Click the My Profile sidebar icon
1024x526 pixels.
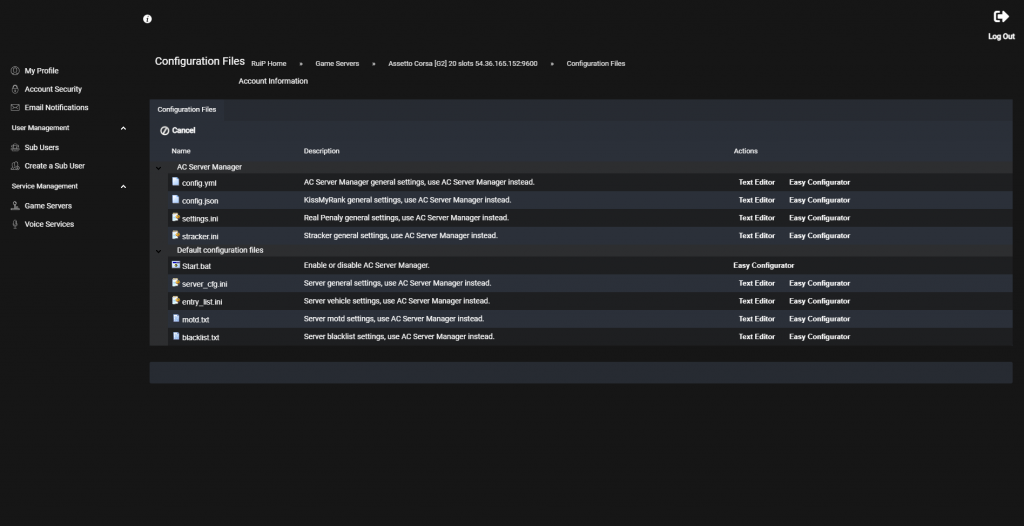coord(15,71)
